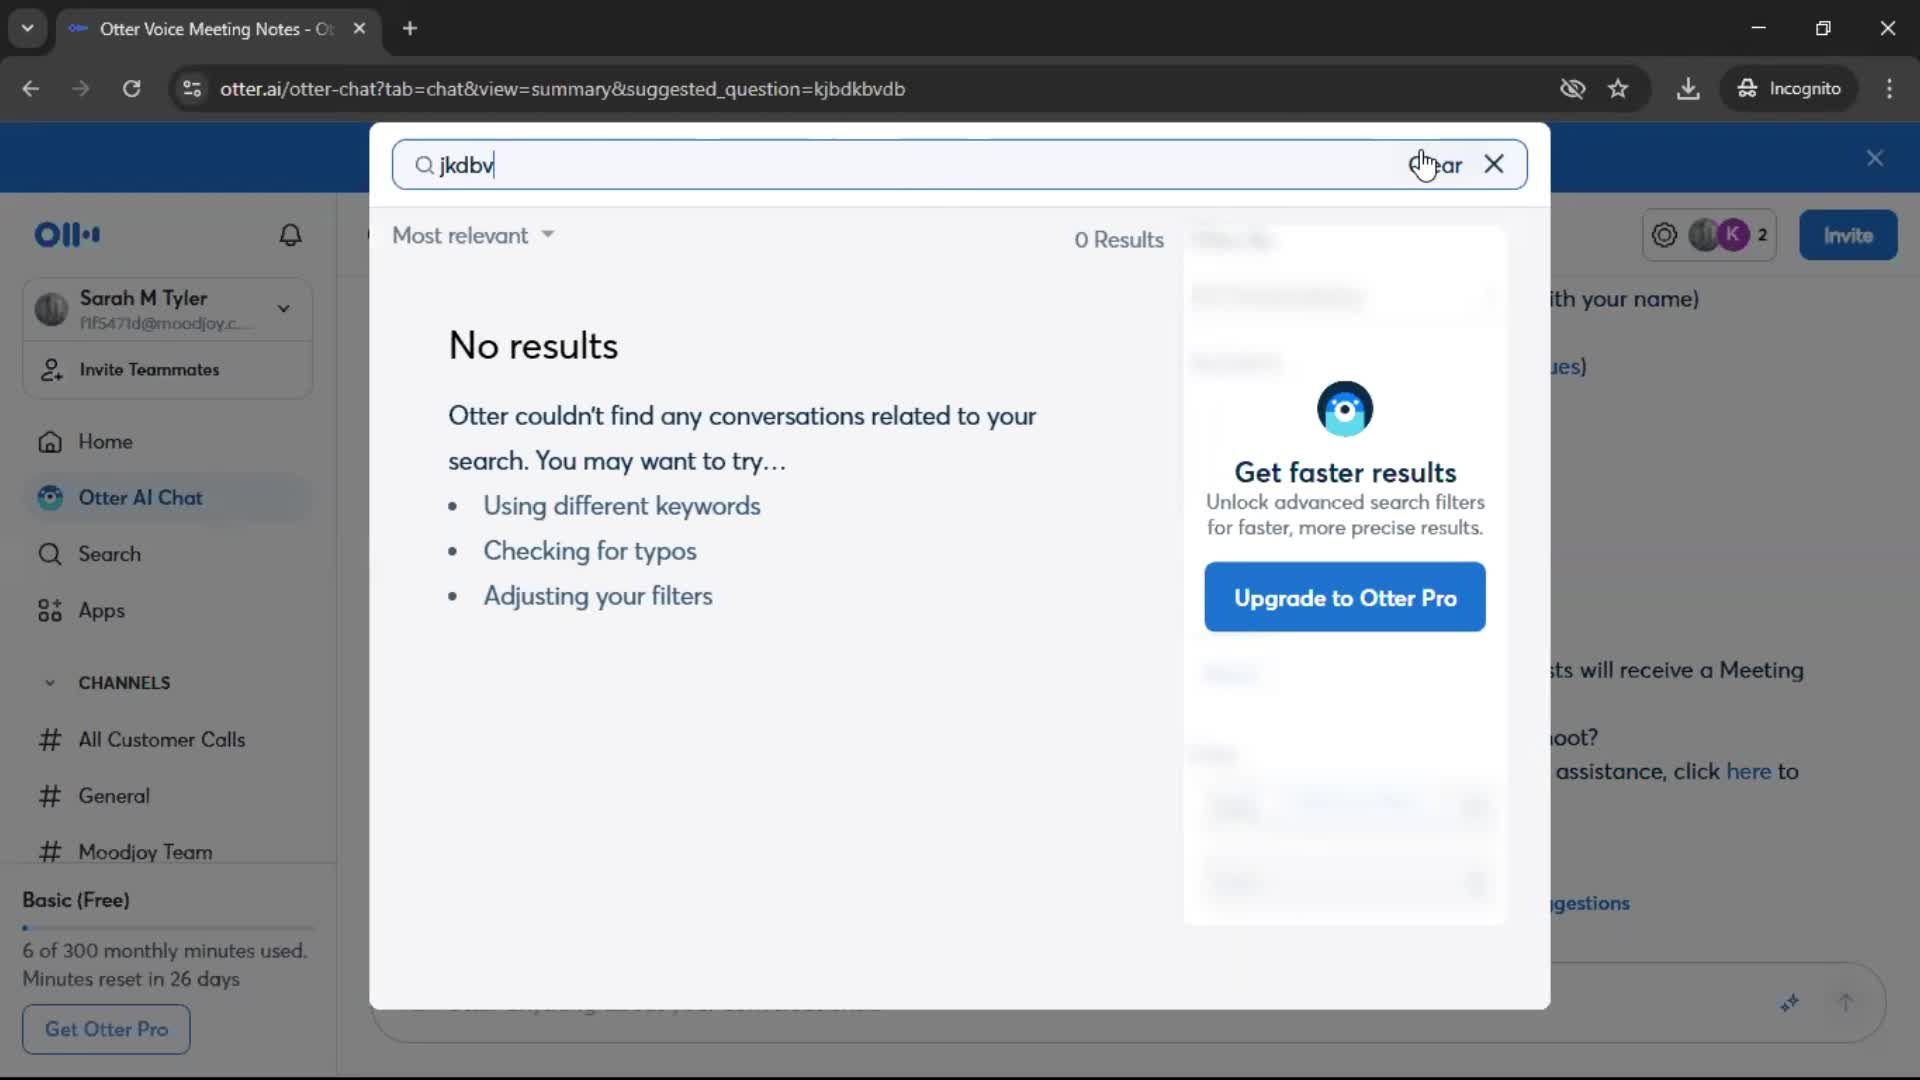Click the Get Otter Pro button
Image resolution: width=1920 pixels, height=1080 pixels.
pos(106,1029)
